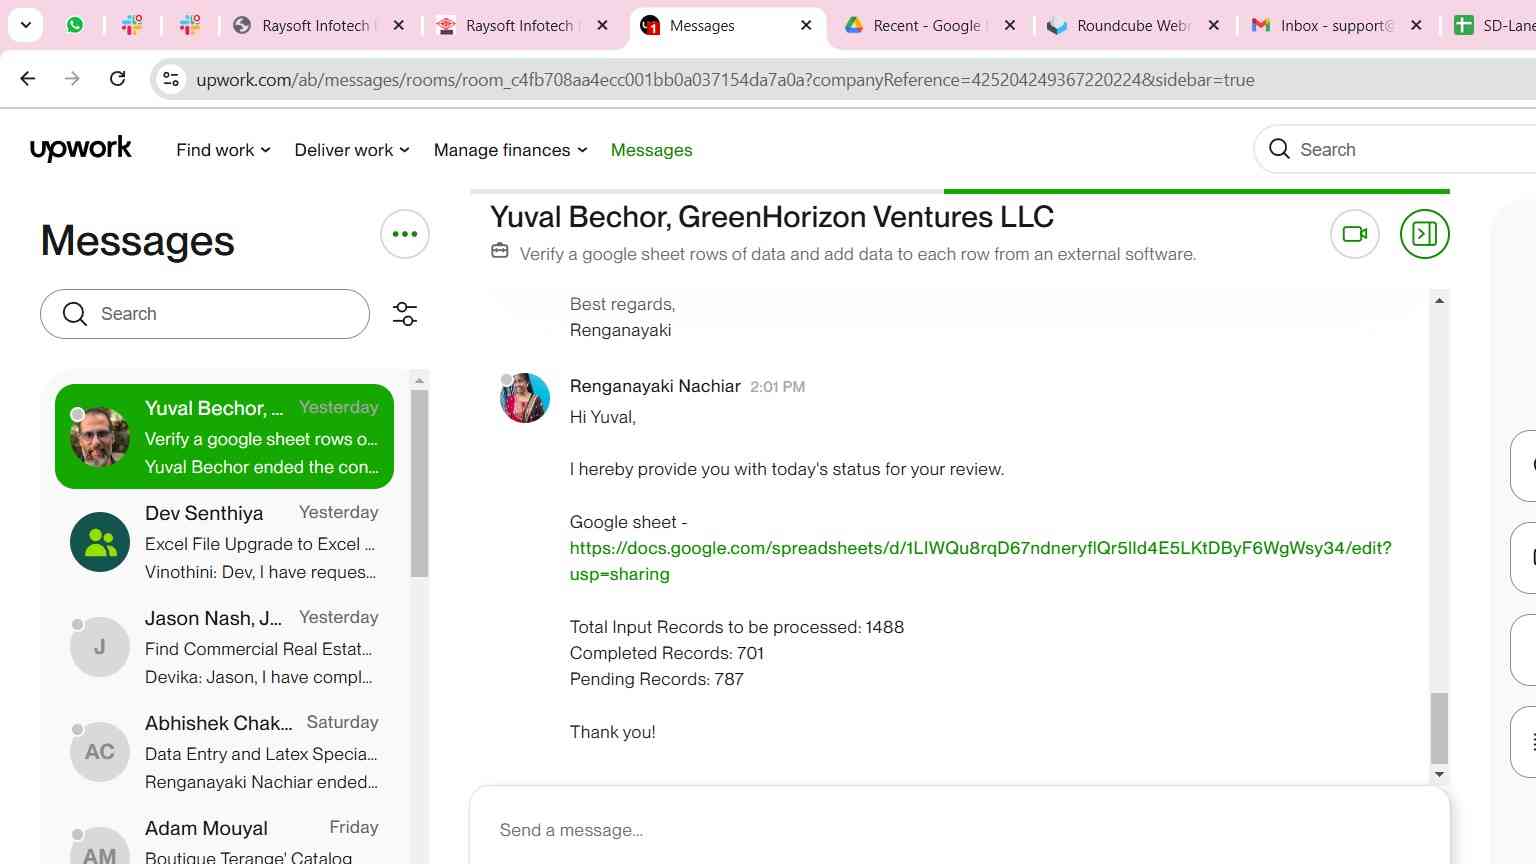Viewport: 1536px width, 864px height.
Task: Expand the Manage finances menu
Action: click(x=510, y=150)
